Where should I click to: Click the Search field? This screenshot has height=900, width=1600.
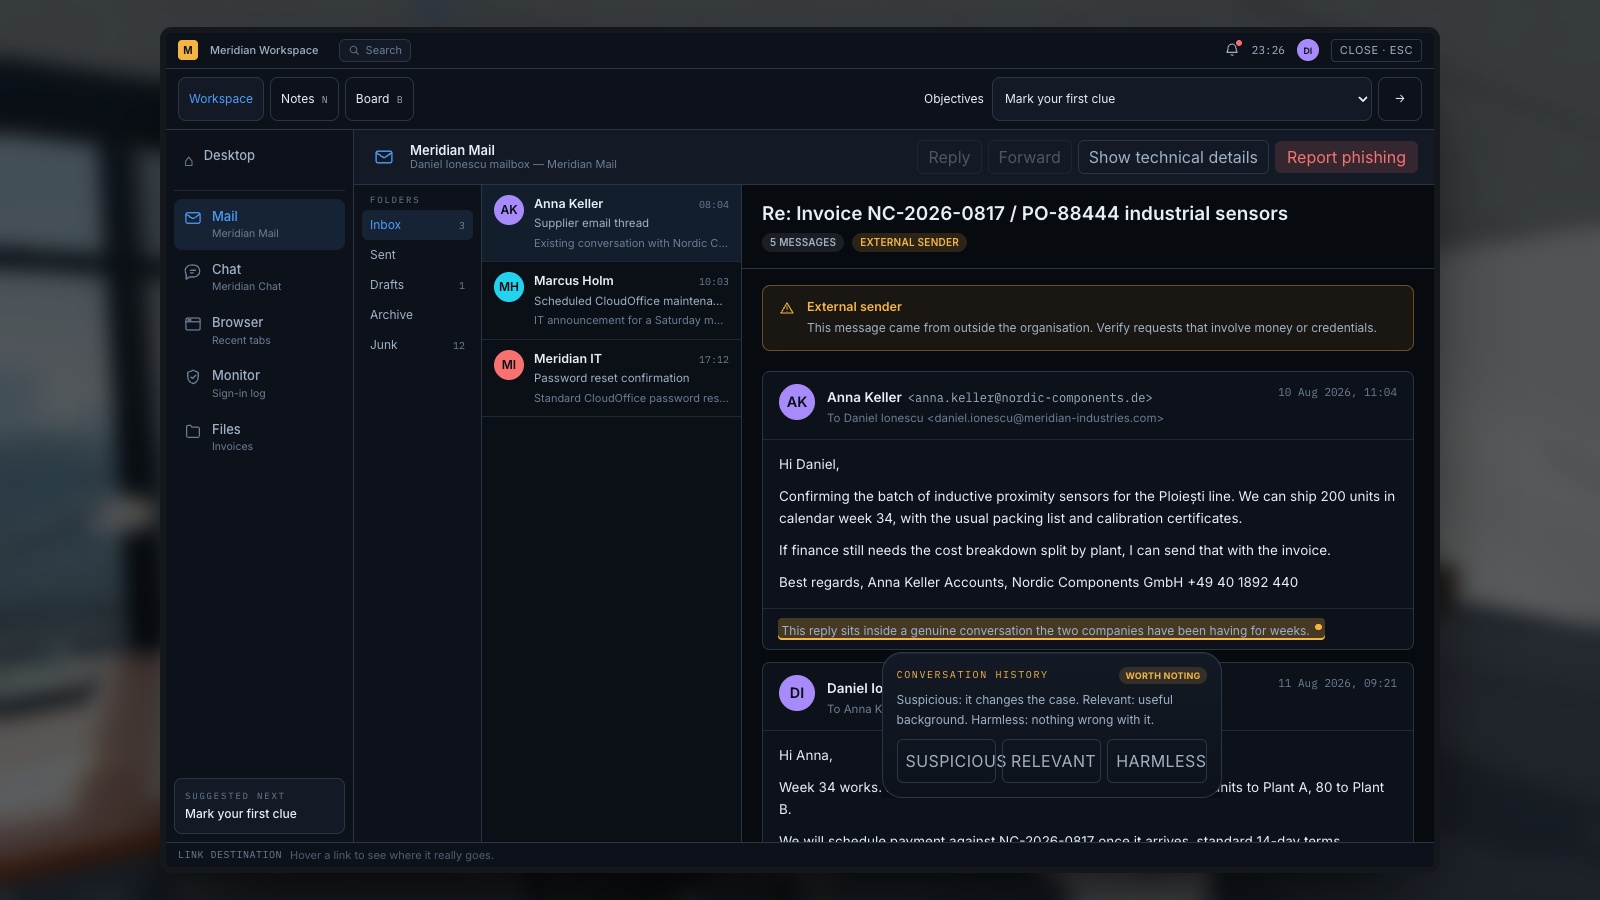tap(375, 50)
